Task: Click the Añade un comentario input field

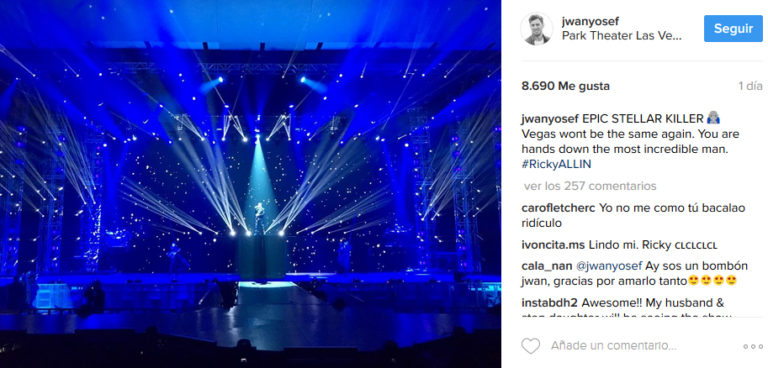Action: coord(614,346)
